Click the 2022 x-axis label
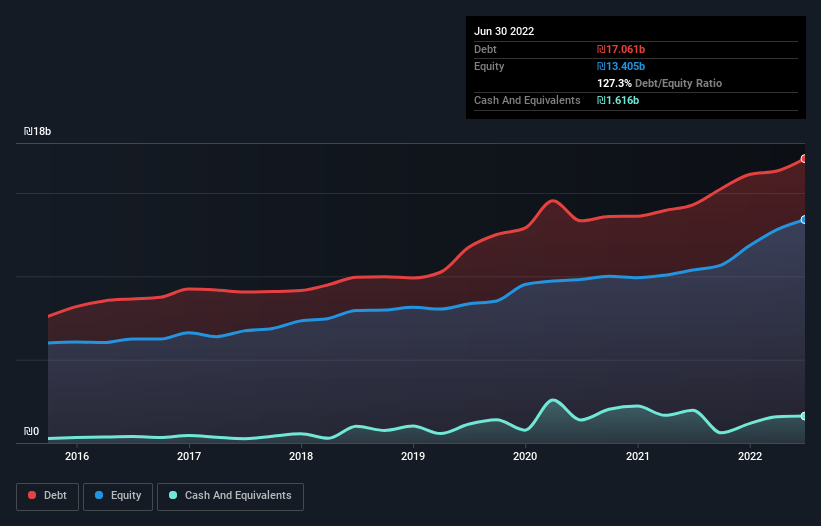The height and width of the screenshot is (526, 821). [x=750, y=456]
